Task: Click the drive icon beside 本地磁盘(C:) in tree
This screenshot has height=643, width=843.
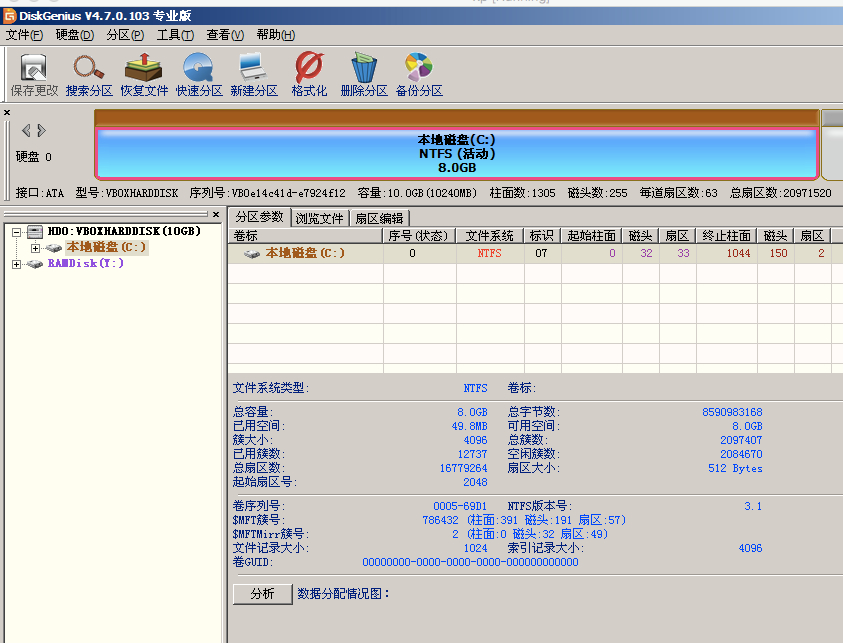Action: tap(53, 248)
